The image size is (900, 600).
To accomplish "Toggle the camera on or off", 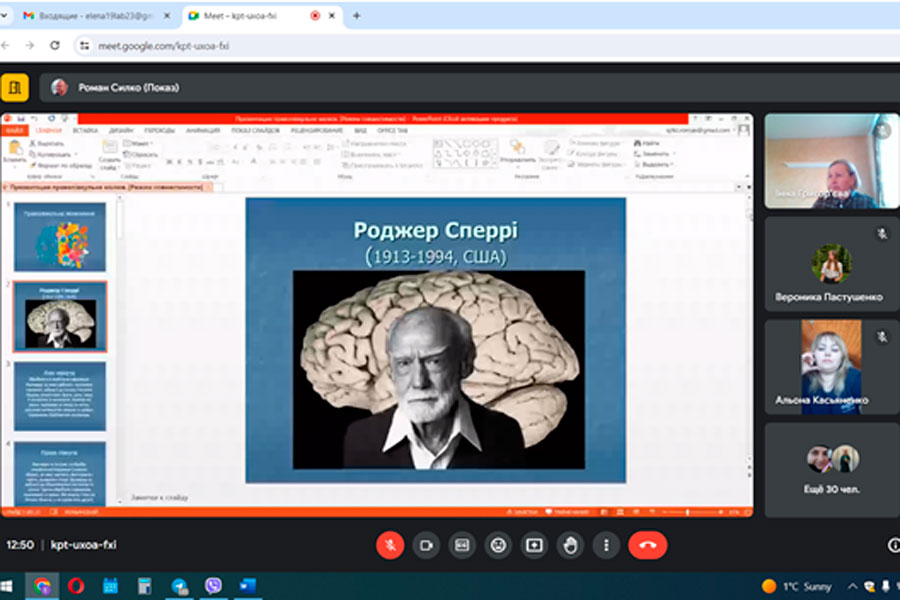I will 426,545.
